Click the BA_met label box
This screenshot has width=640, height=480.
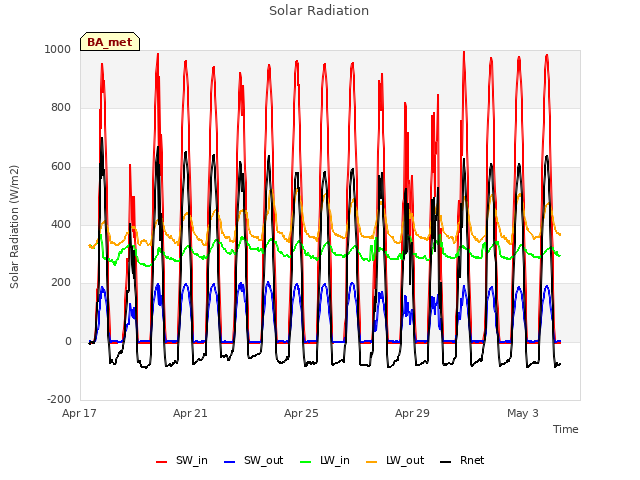pos(110,42)
